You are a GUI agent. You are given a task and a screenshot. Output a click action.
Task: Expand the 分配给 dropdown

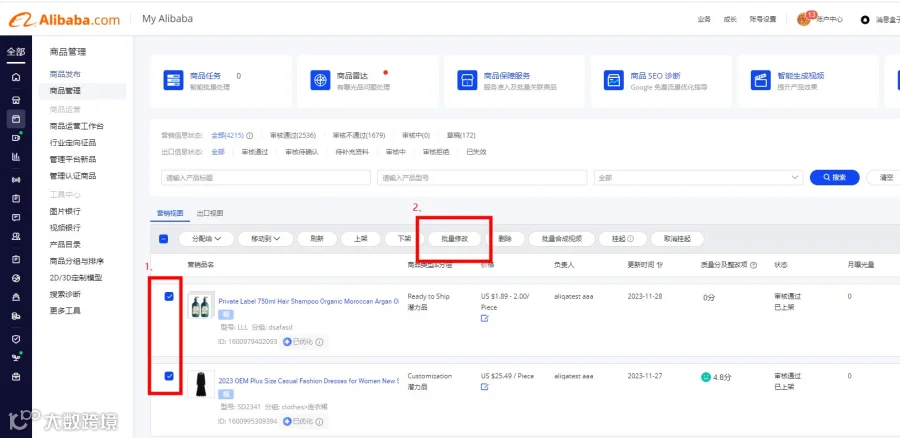(x=206, y=239)
